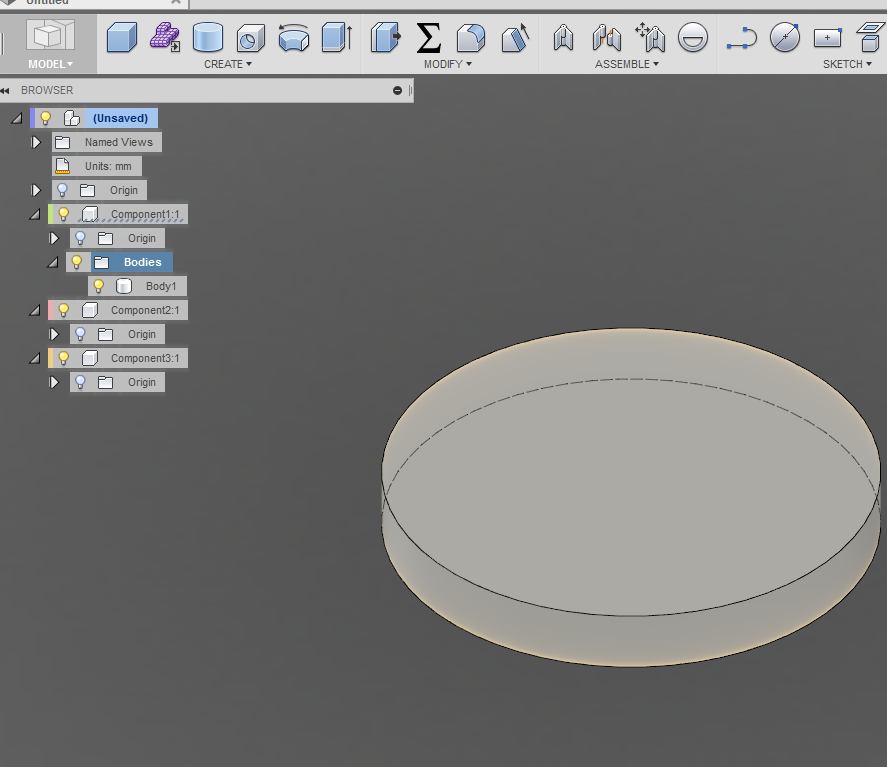The height and width of the screenshot is (767, 887).
Task: Select the Fillet tool
Action: (470, 38)
